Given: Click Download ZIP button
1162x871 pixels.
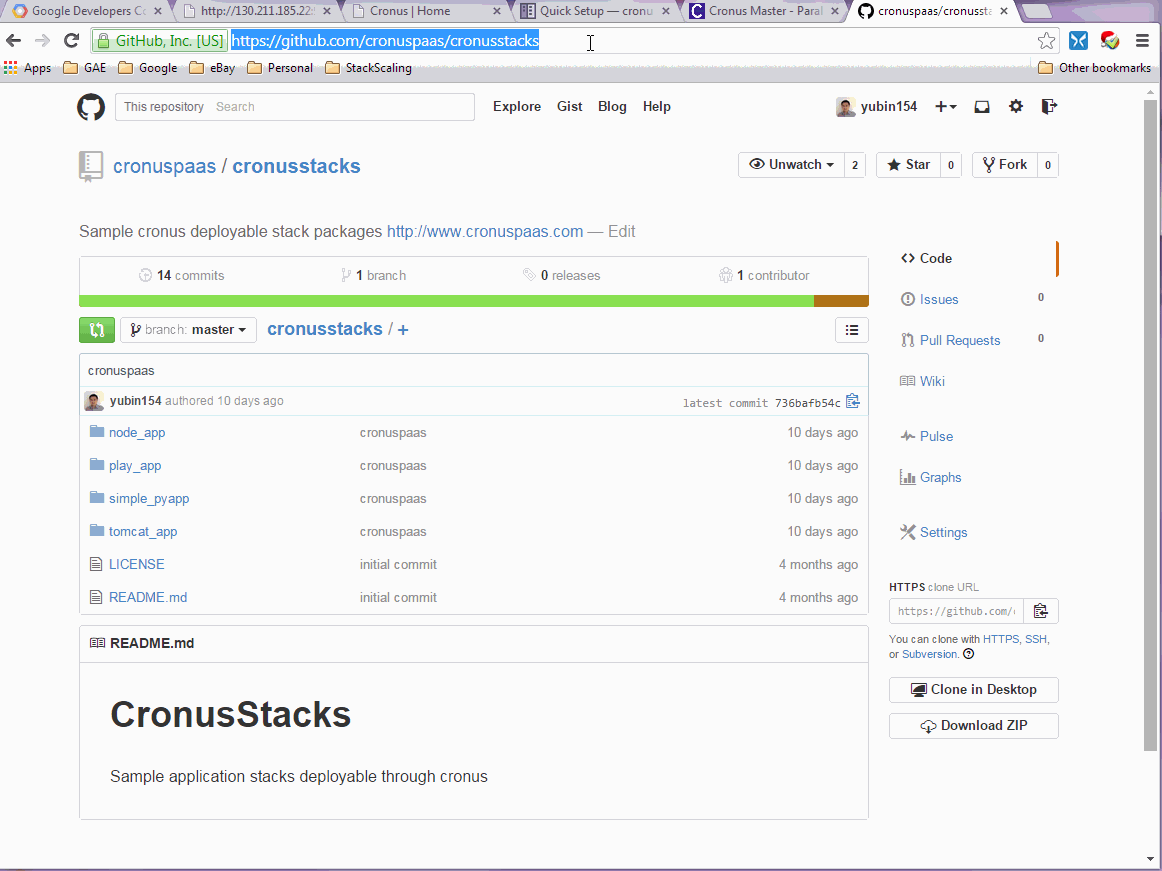Looking at the screenshot, I should coord(974,726).
